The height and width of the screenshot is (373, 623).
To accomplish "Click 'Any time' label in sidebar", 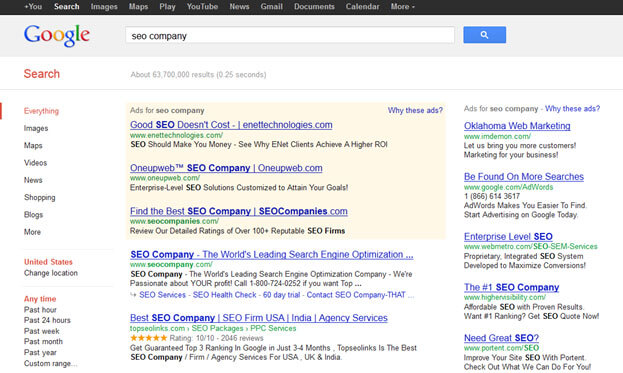I will click(x=40, y=299).
